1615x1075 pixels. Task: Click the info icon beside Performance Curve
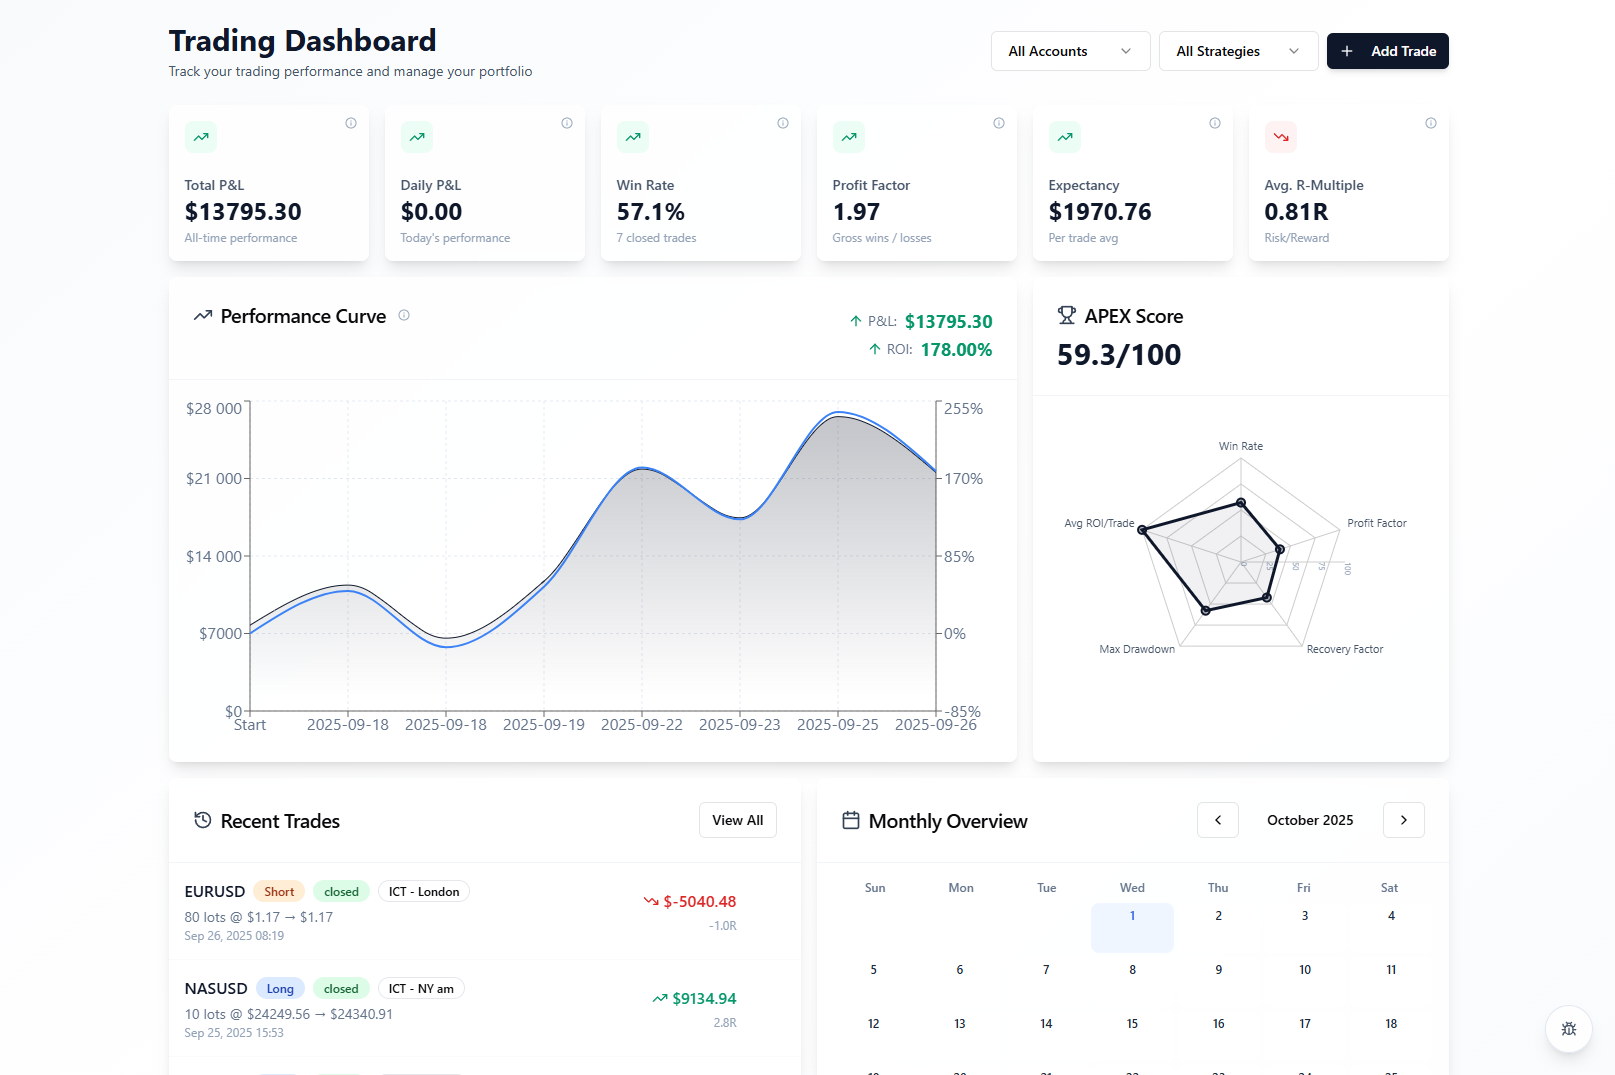click(x=404, y=315)
